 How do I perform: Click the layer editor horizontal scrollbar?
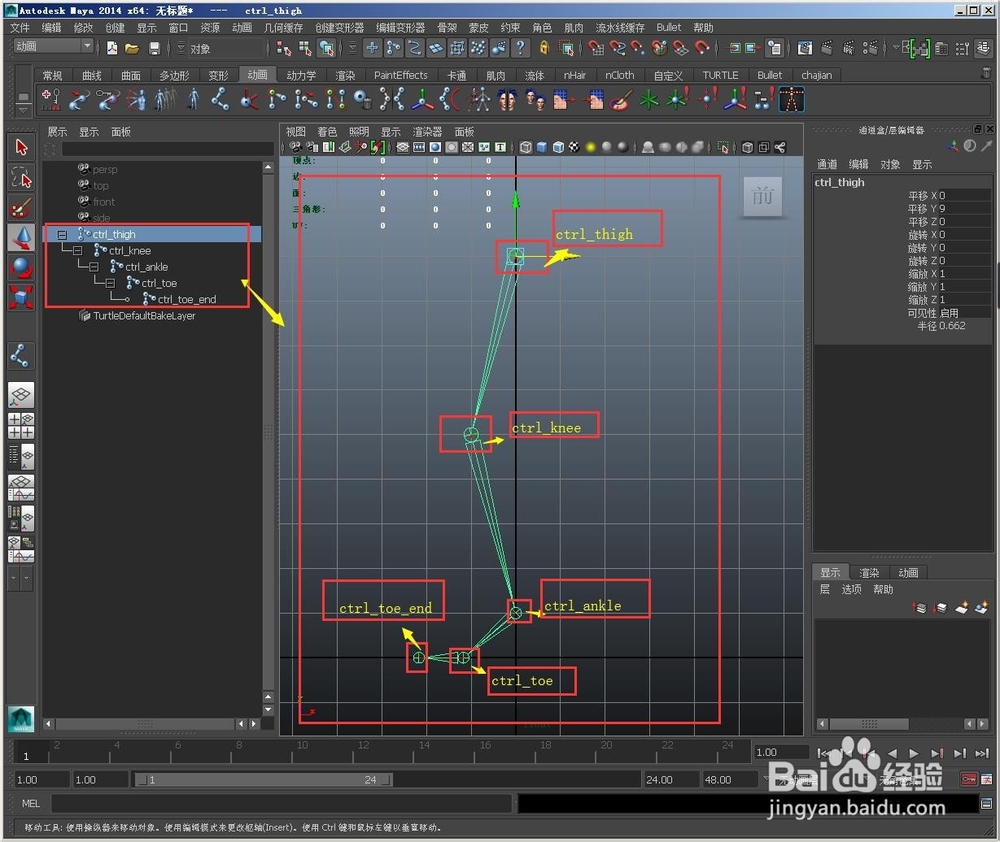tap(869, 724)
